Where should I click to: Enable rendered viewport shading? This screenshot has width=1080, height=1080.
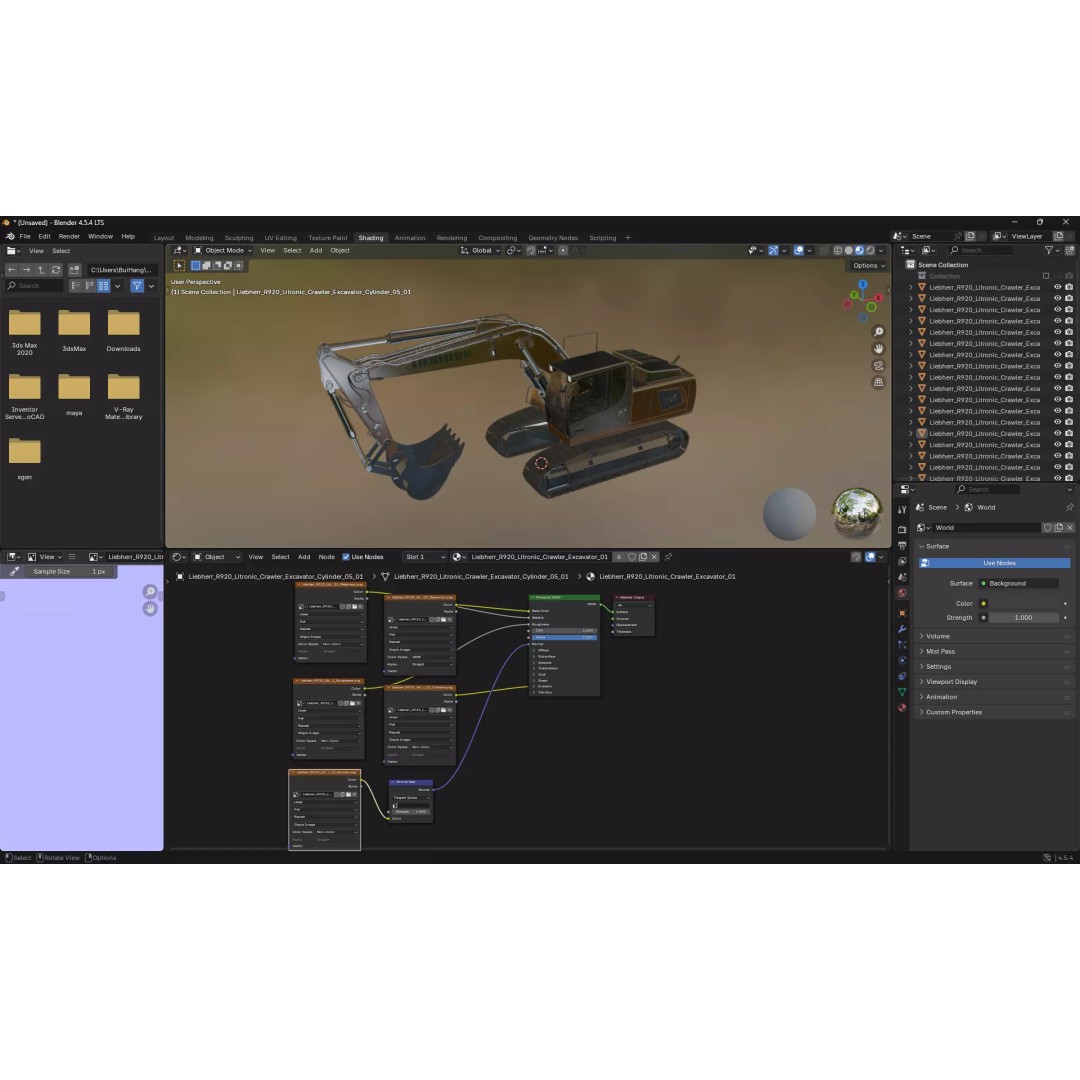tap(870, 251)
